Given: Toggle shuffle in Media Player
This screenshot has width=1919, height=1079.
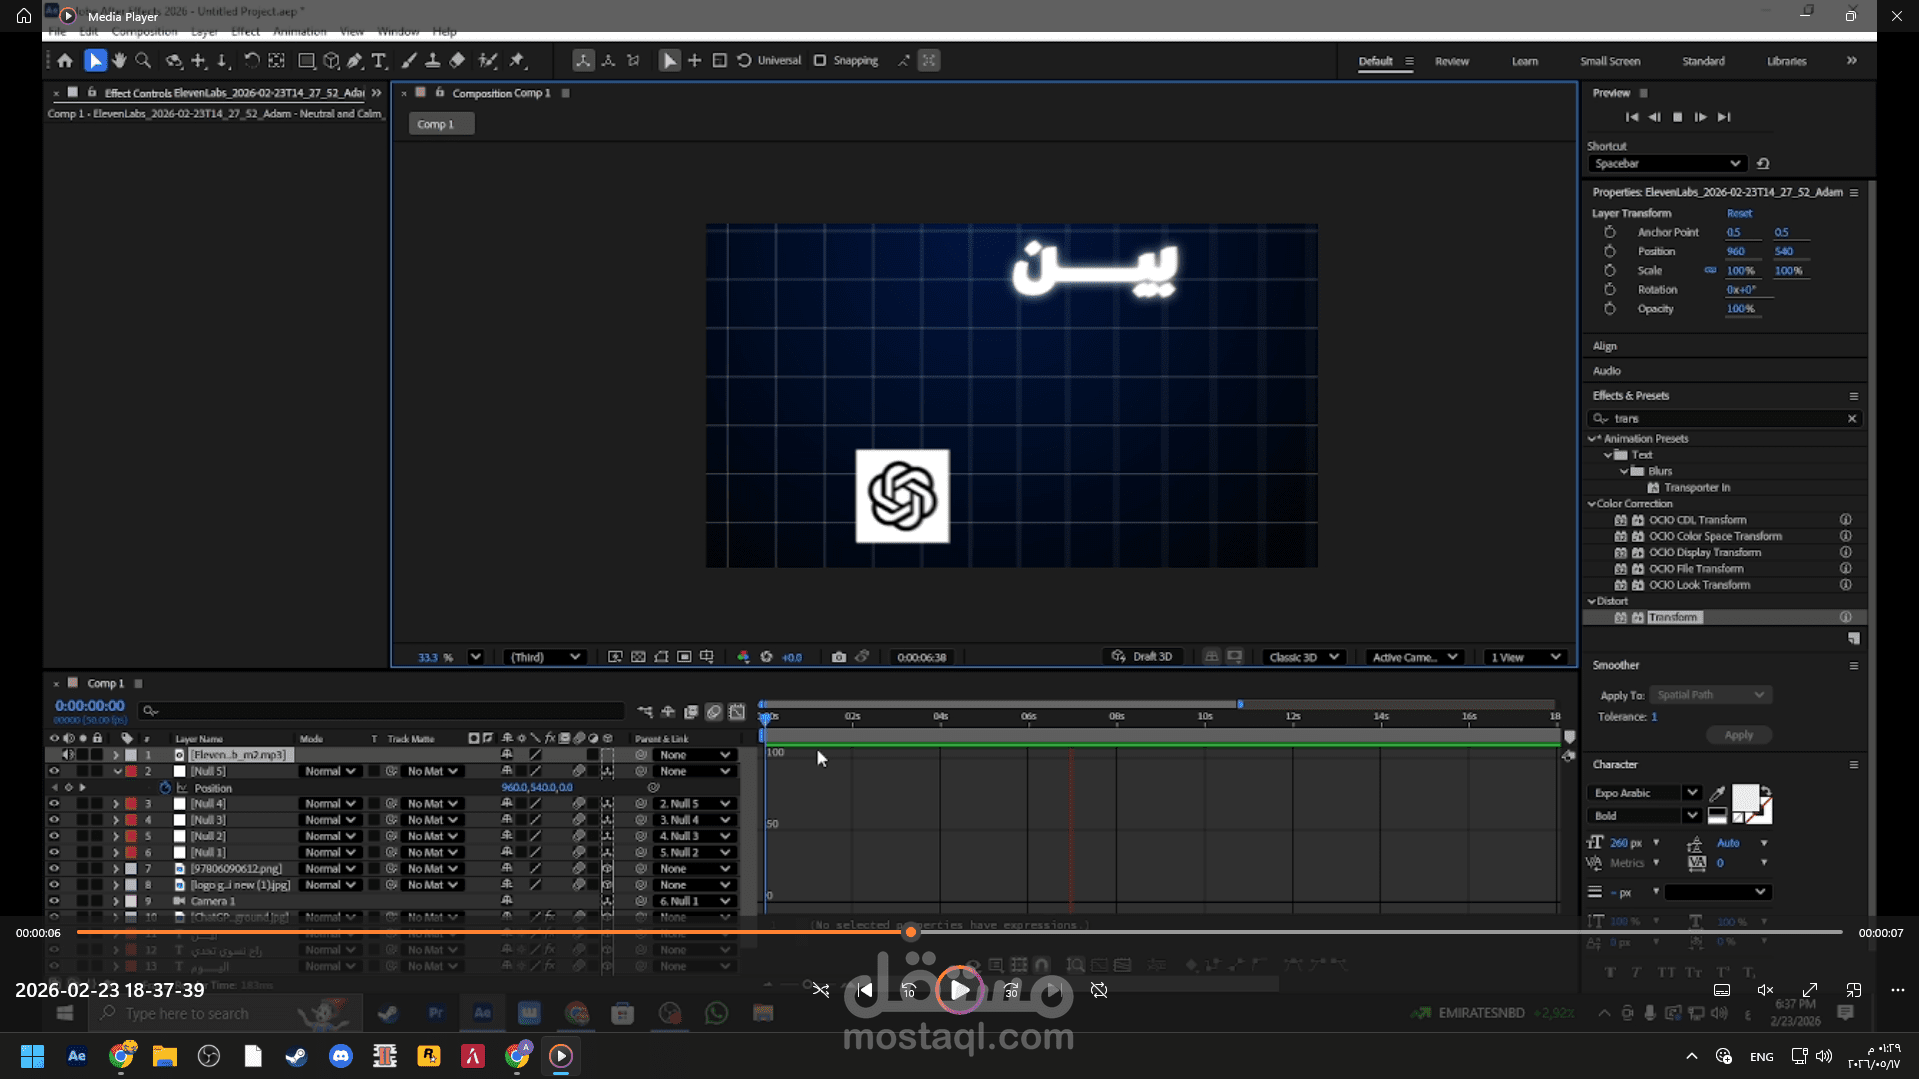Looking at the screenshot, I should (821, 990).
